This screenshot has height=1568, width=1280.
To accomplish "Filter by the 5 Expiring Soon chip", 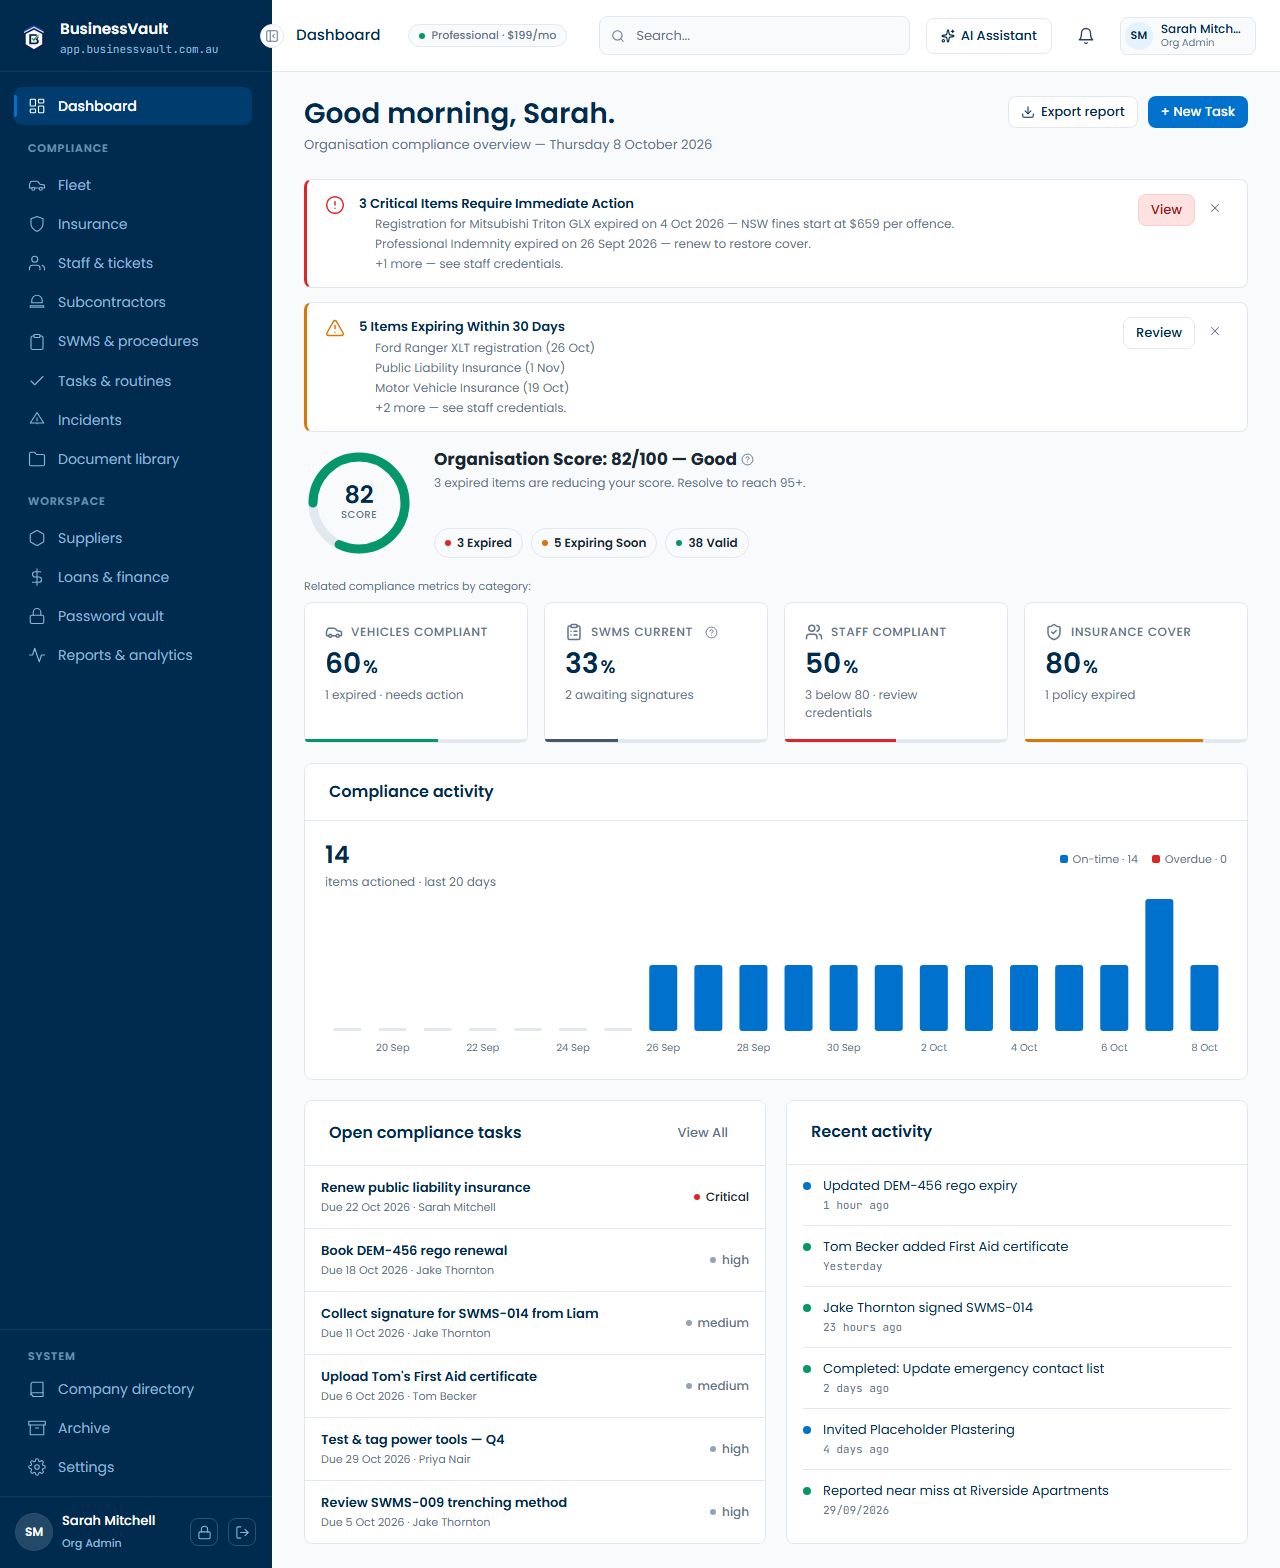I will pos(594,543).
